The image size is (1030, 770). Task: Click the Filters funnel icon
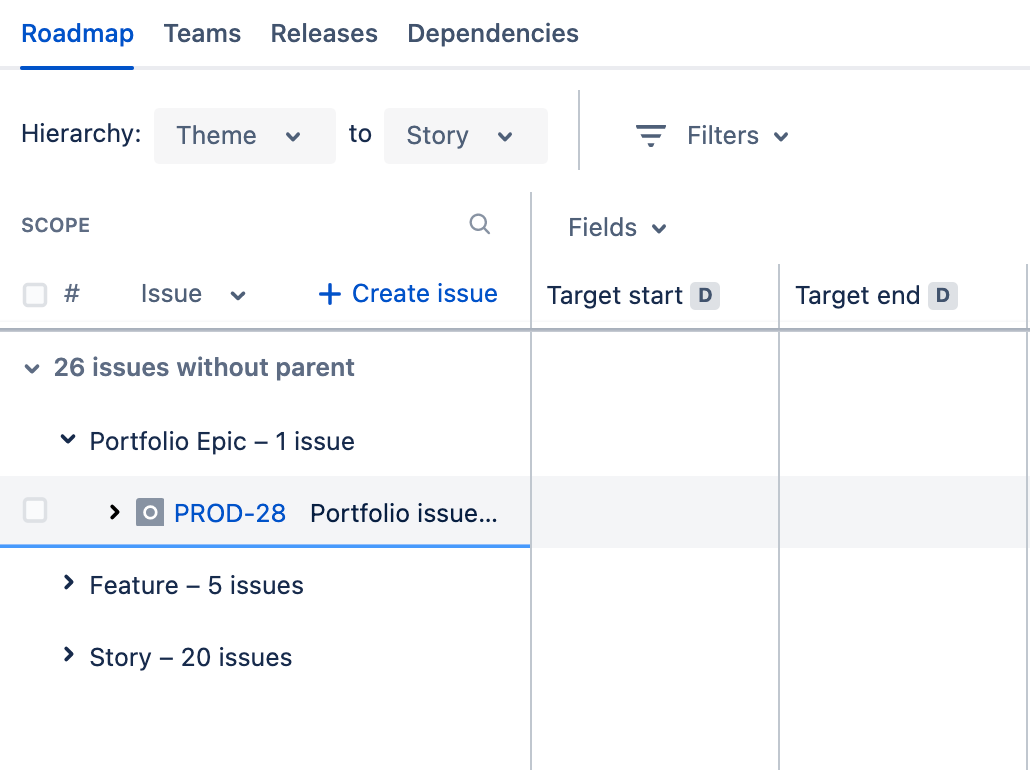pos(651,136)
